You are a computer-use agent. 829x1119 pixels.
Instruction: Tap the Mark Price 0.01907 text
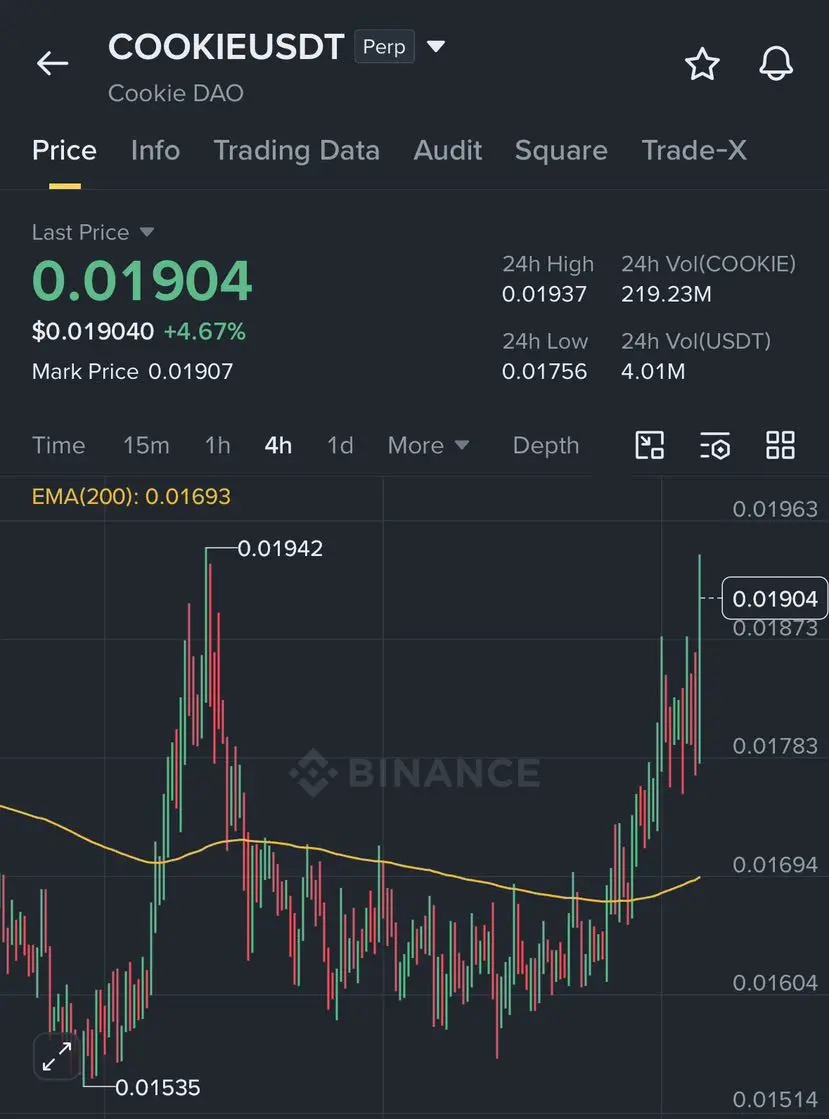pos(133,371)
